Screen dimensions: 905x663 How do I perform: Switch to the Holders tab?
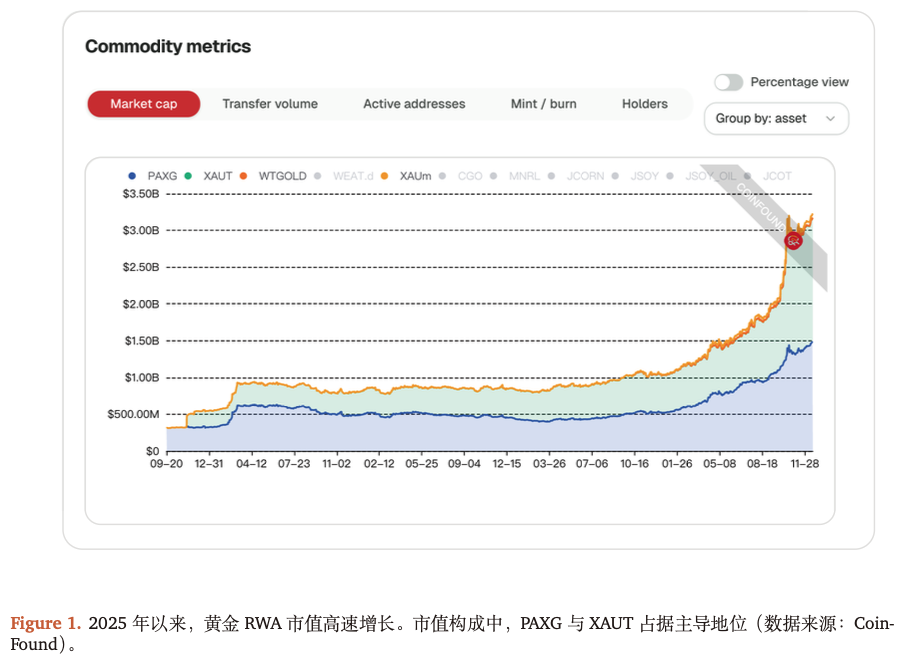(x=644, y=103)
